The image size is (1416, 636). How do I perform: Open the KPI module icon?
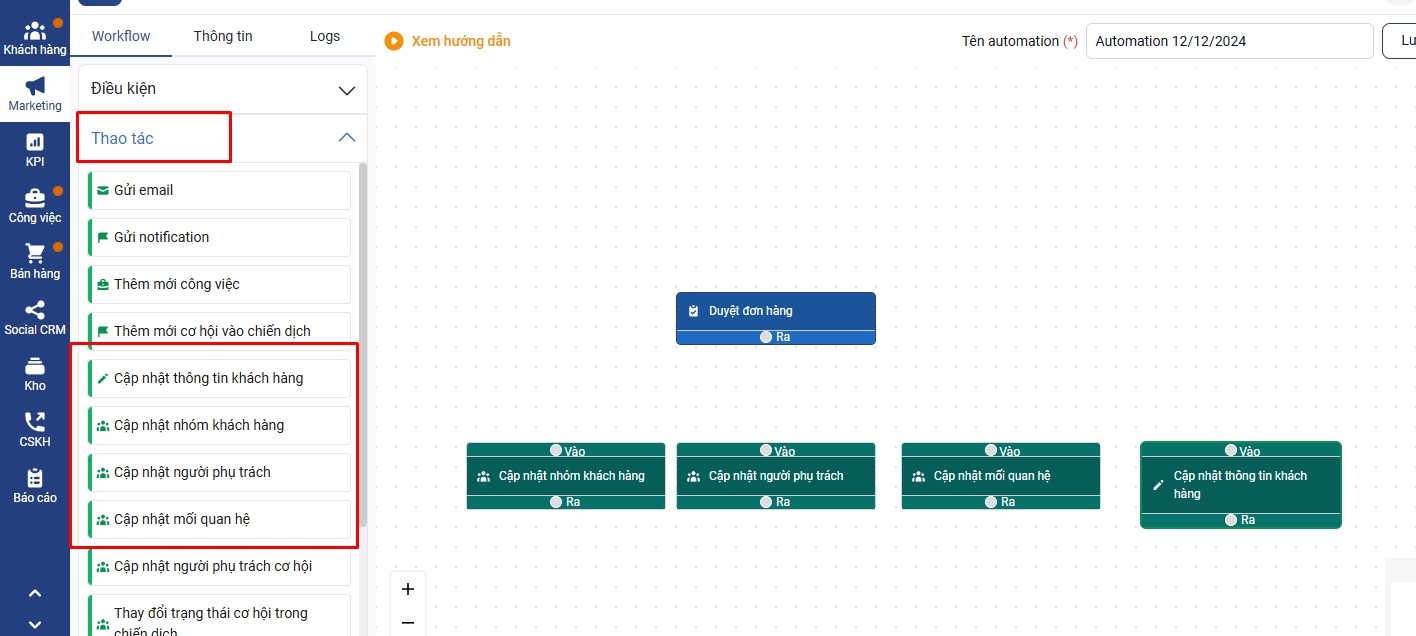tap(35, 143)
